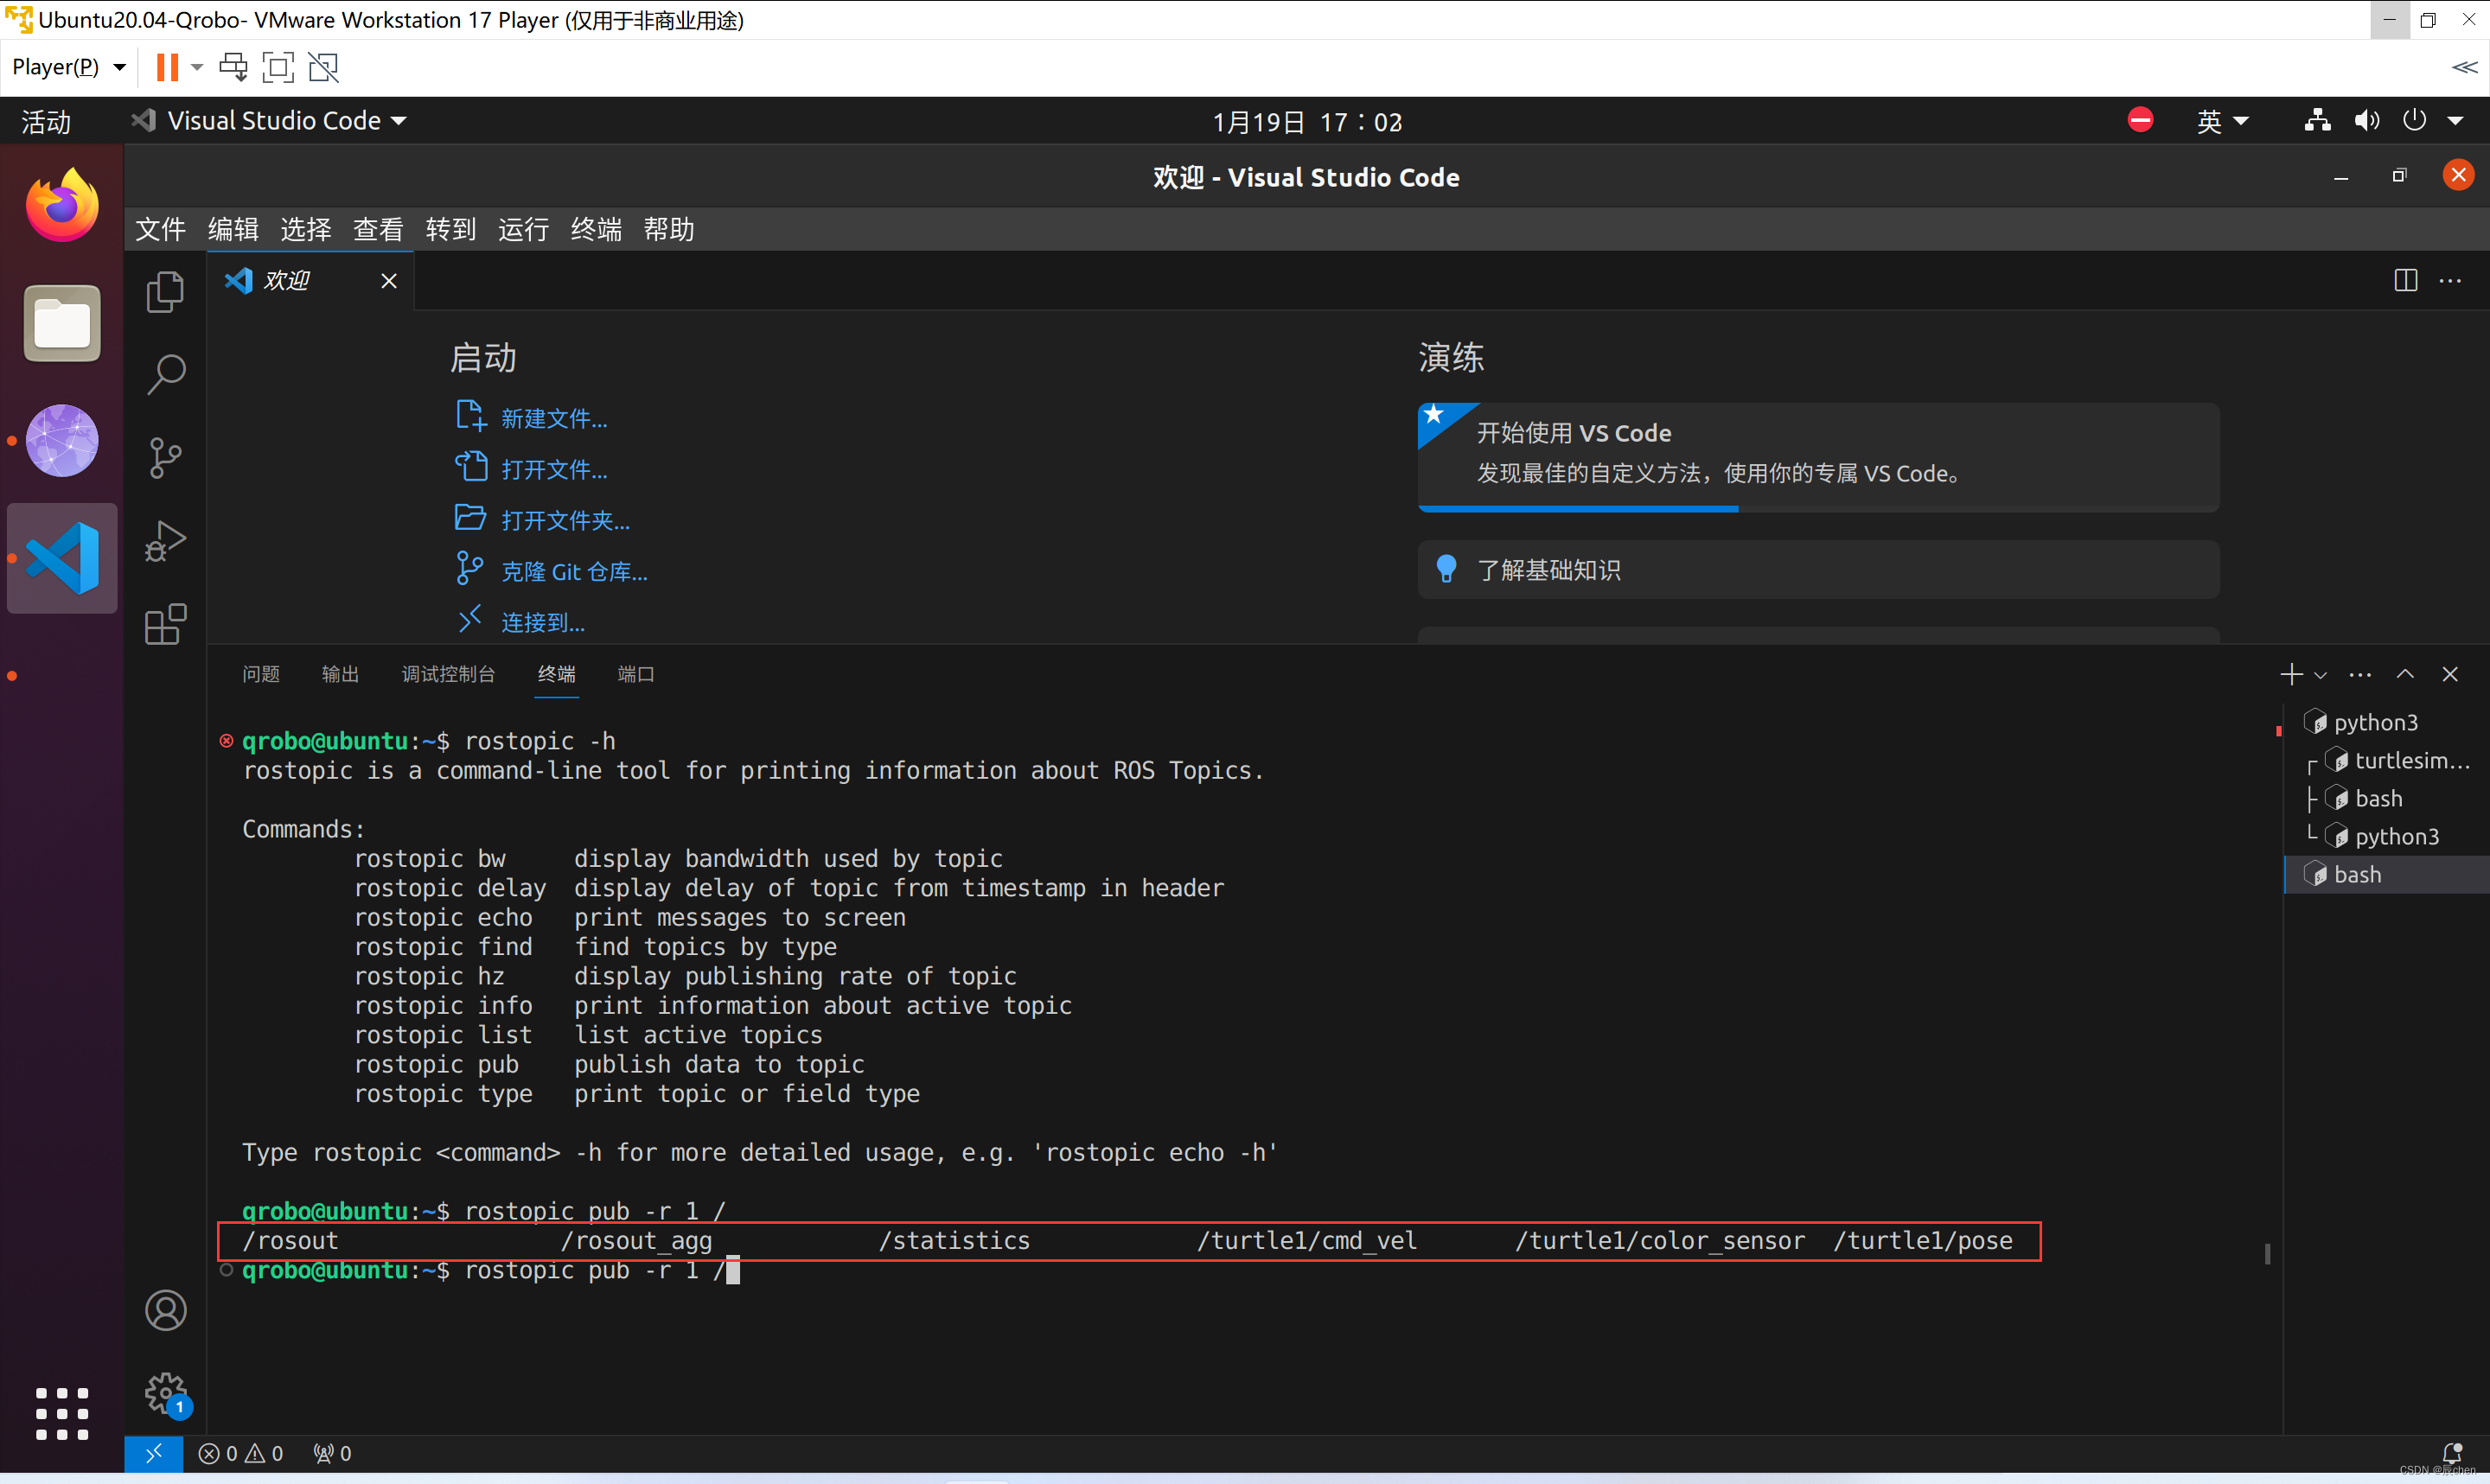Show applications grid in the dock
This screenshot has height=1484, width=2490.
pos(62,1414)
